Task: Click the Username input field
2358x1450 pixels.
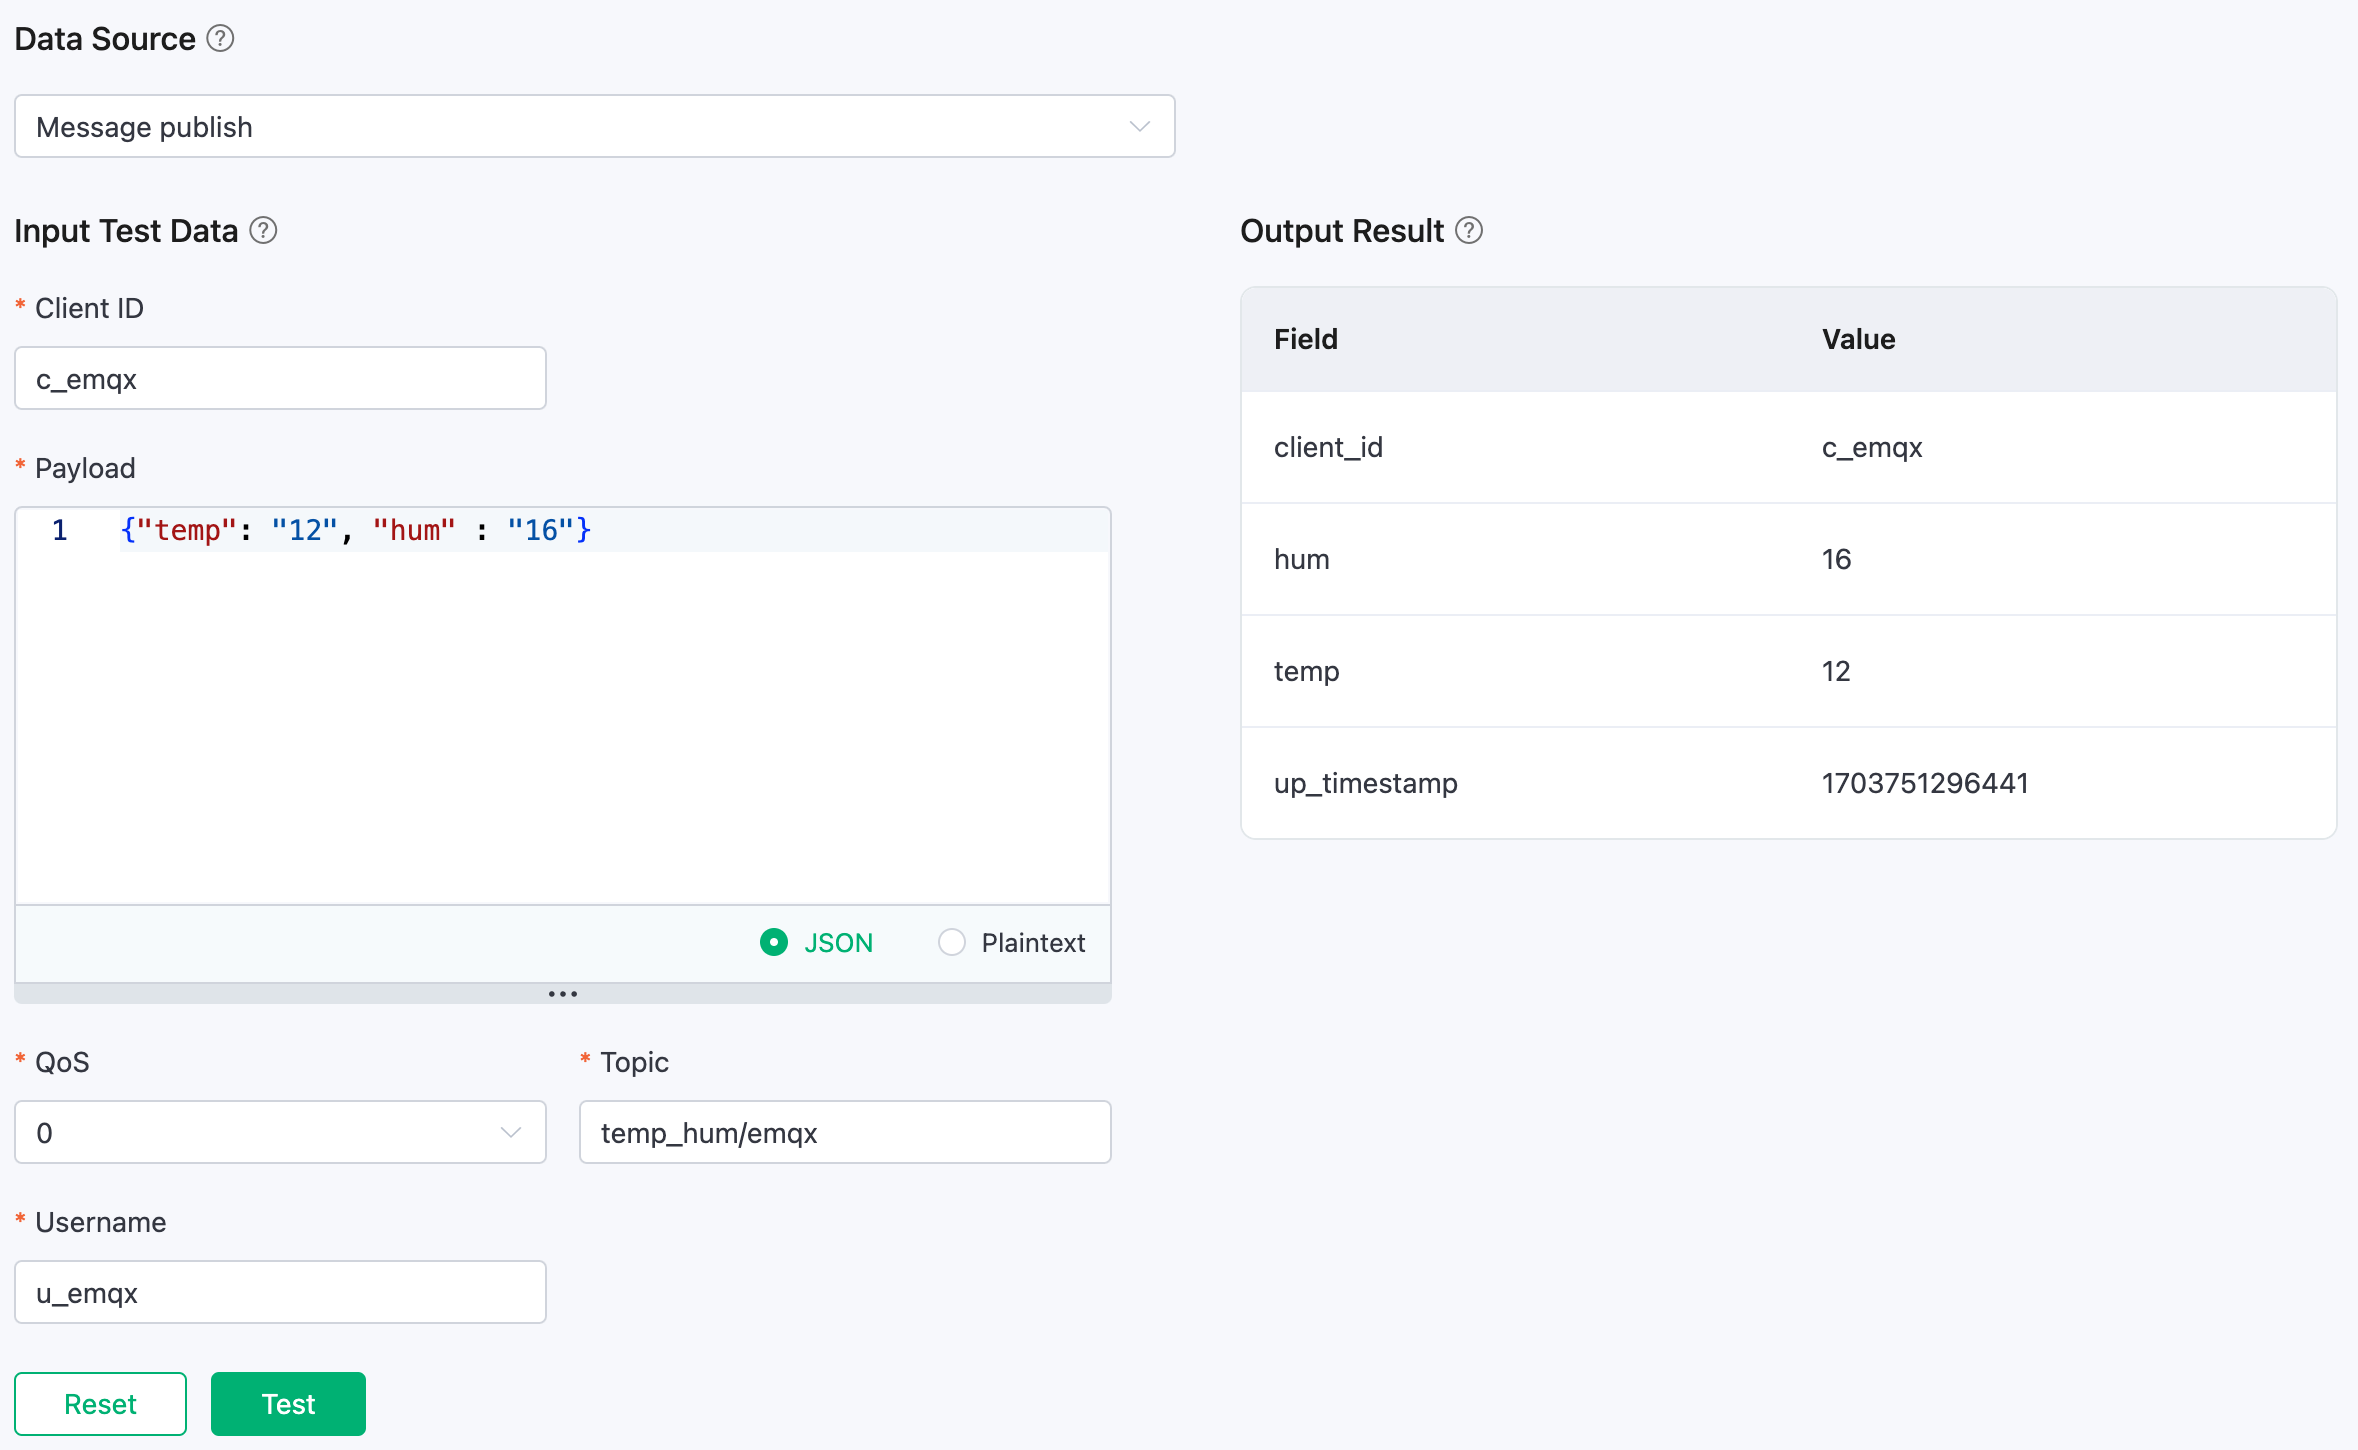Action: pos(280,1293)
